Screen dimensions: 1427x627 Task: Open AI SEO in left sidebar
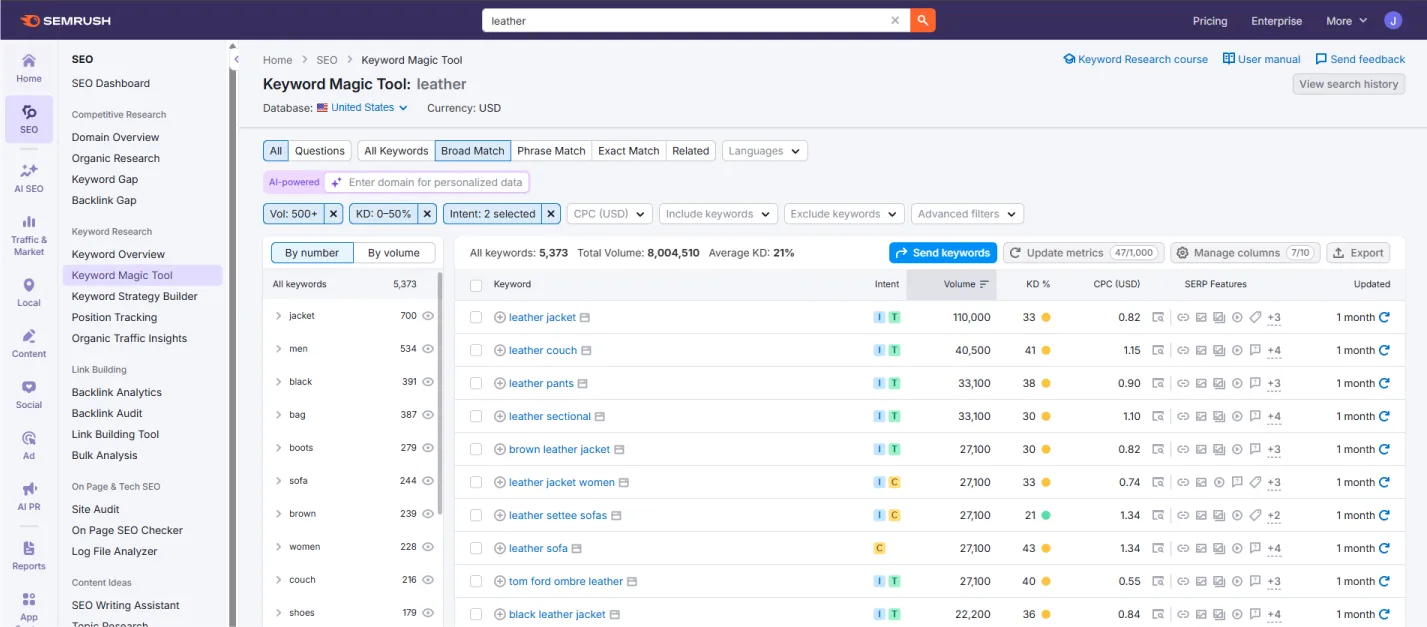29,178
